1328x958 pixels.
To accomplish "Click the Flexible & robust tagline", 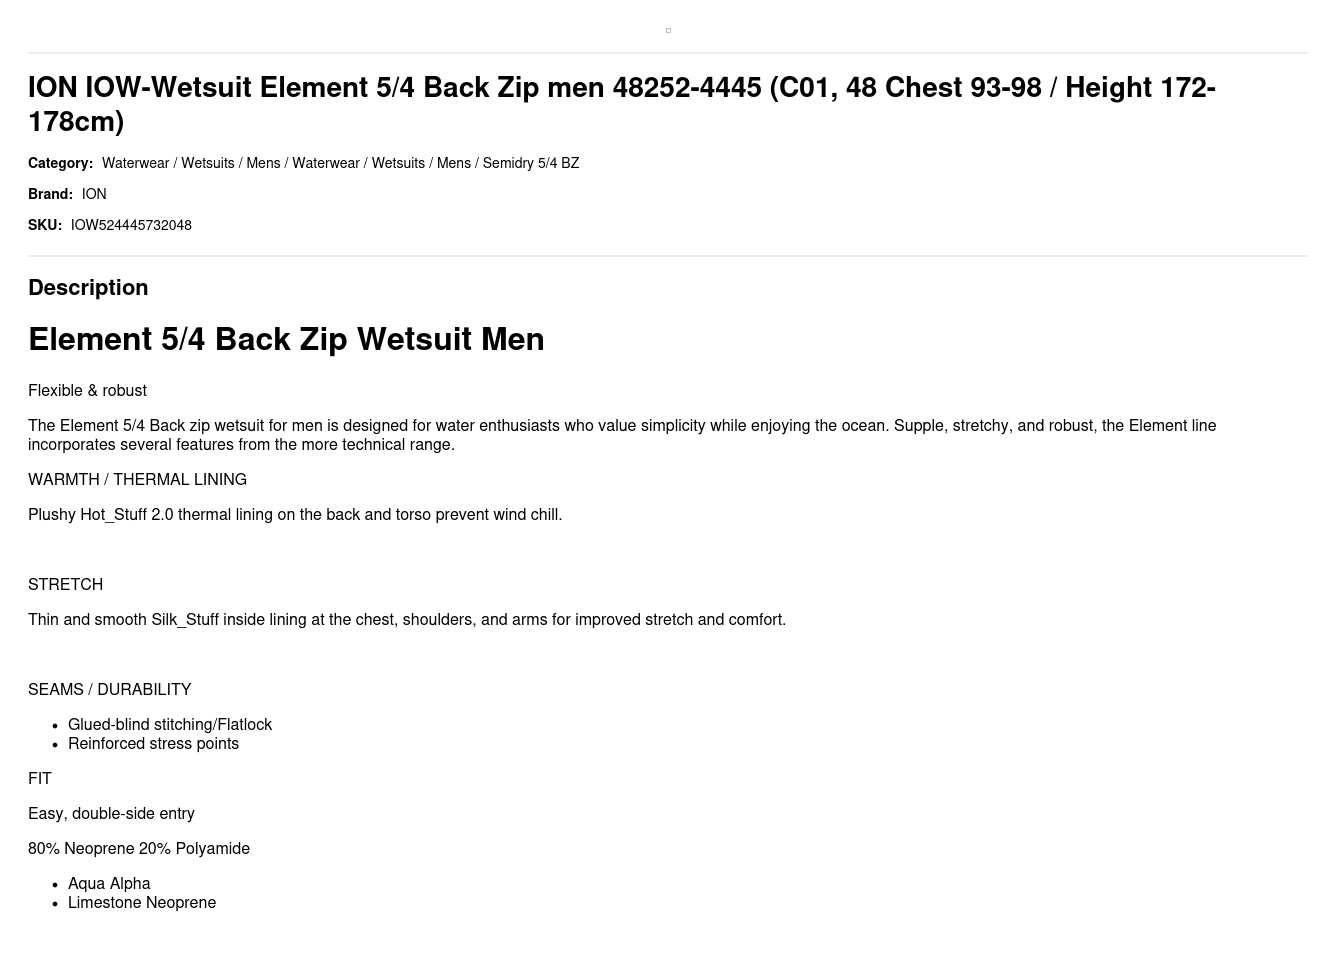I will 87,391.
